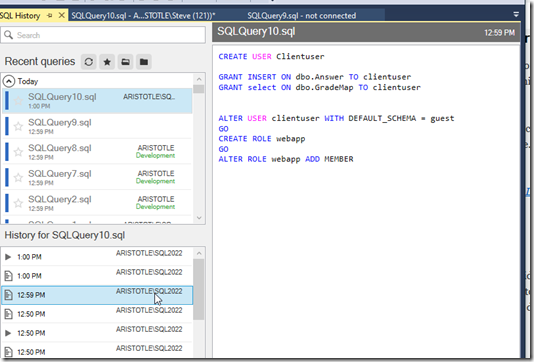
Task: Star SQLQuery10.sql as favorite
Action: point(18,101)
